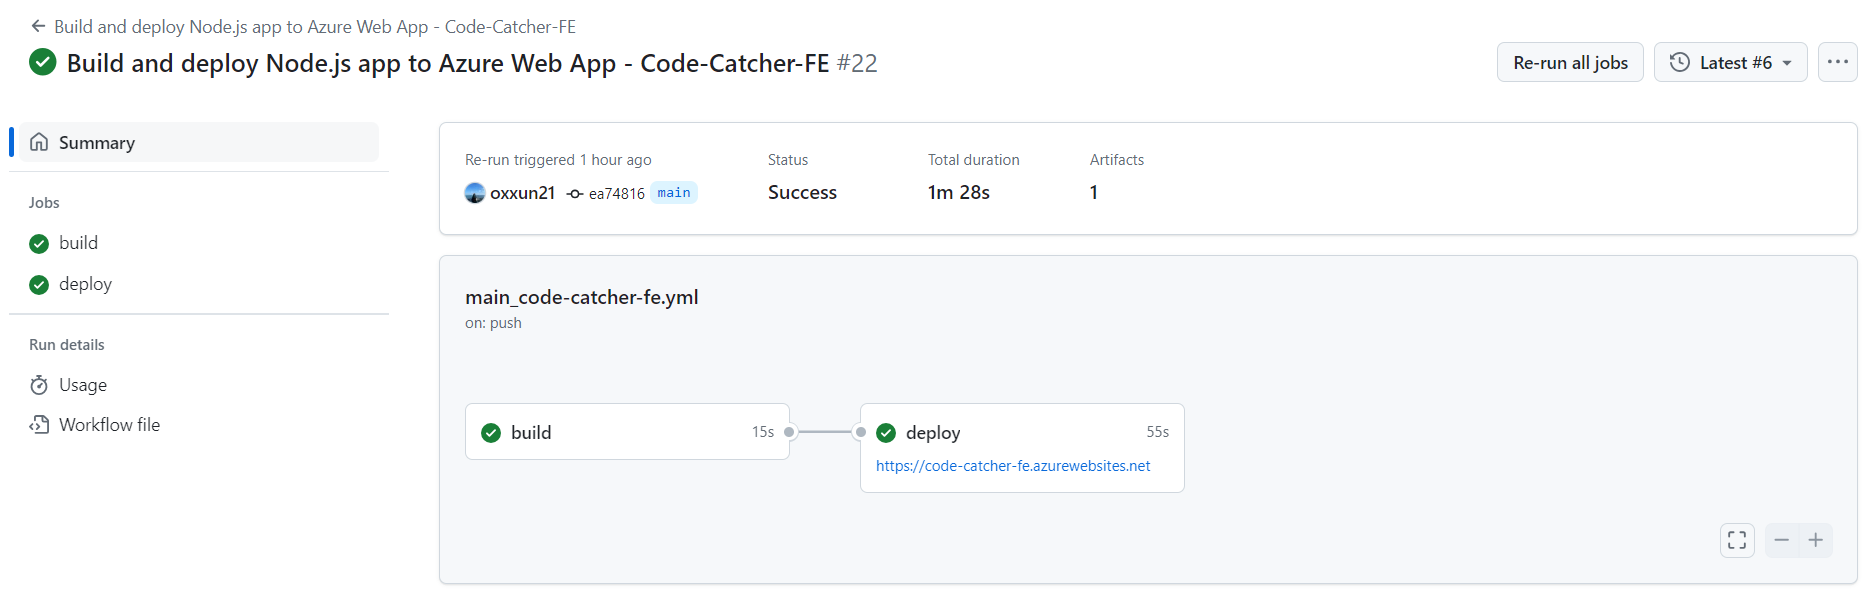Zoom out of the workflow graph

point(1781,540)
